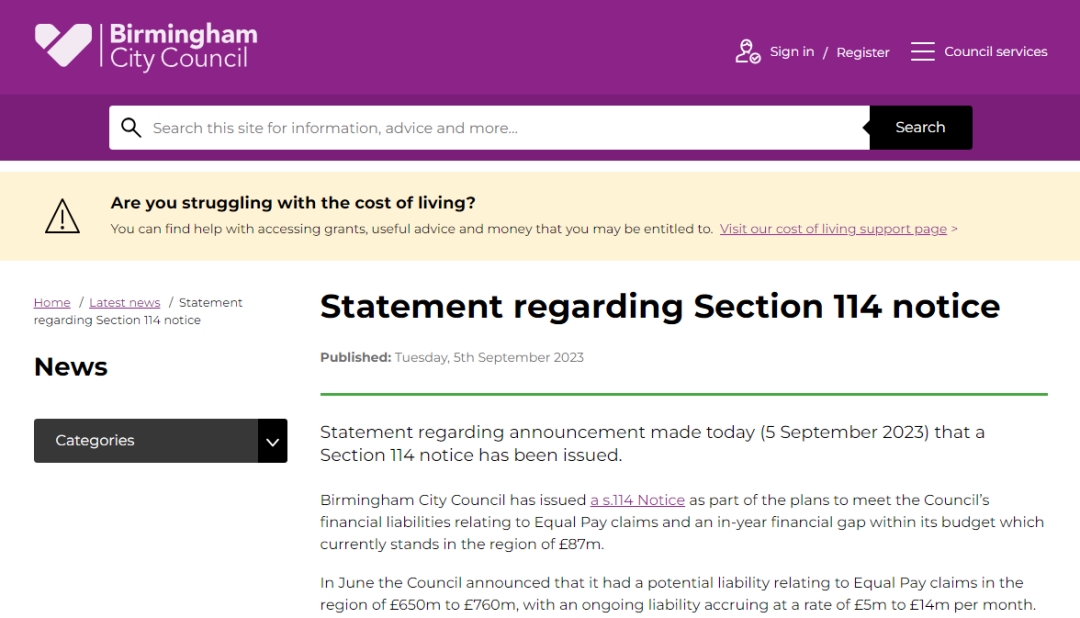Go to Home breadcrumb link
Image resolution: width=1080 pixels, height=618 pixels.
click(x=52, y=303)
